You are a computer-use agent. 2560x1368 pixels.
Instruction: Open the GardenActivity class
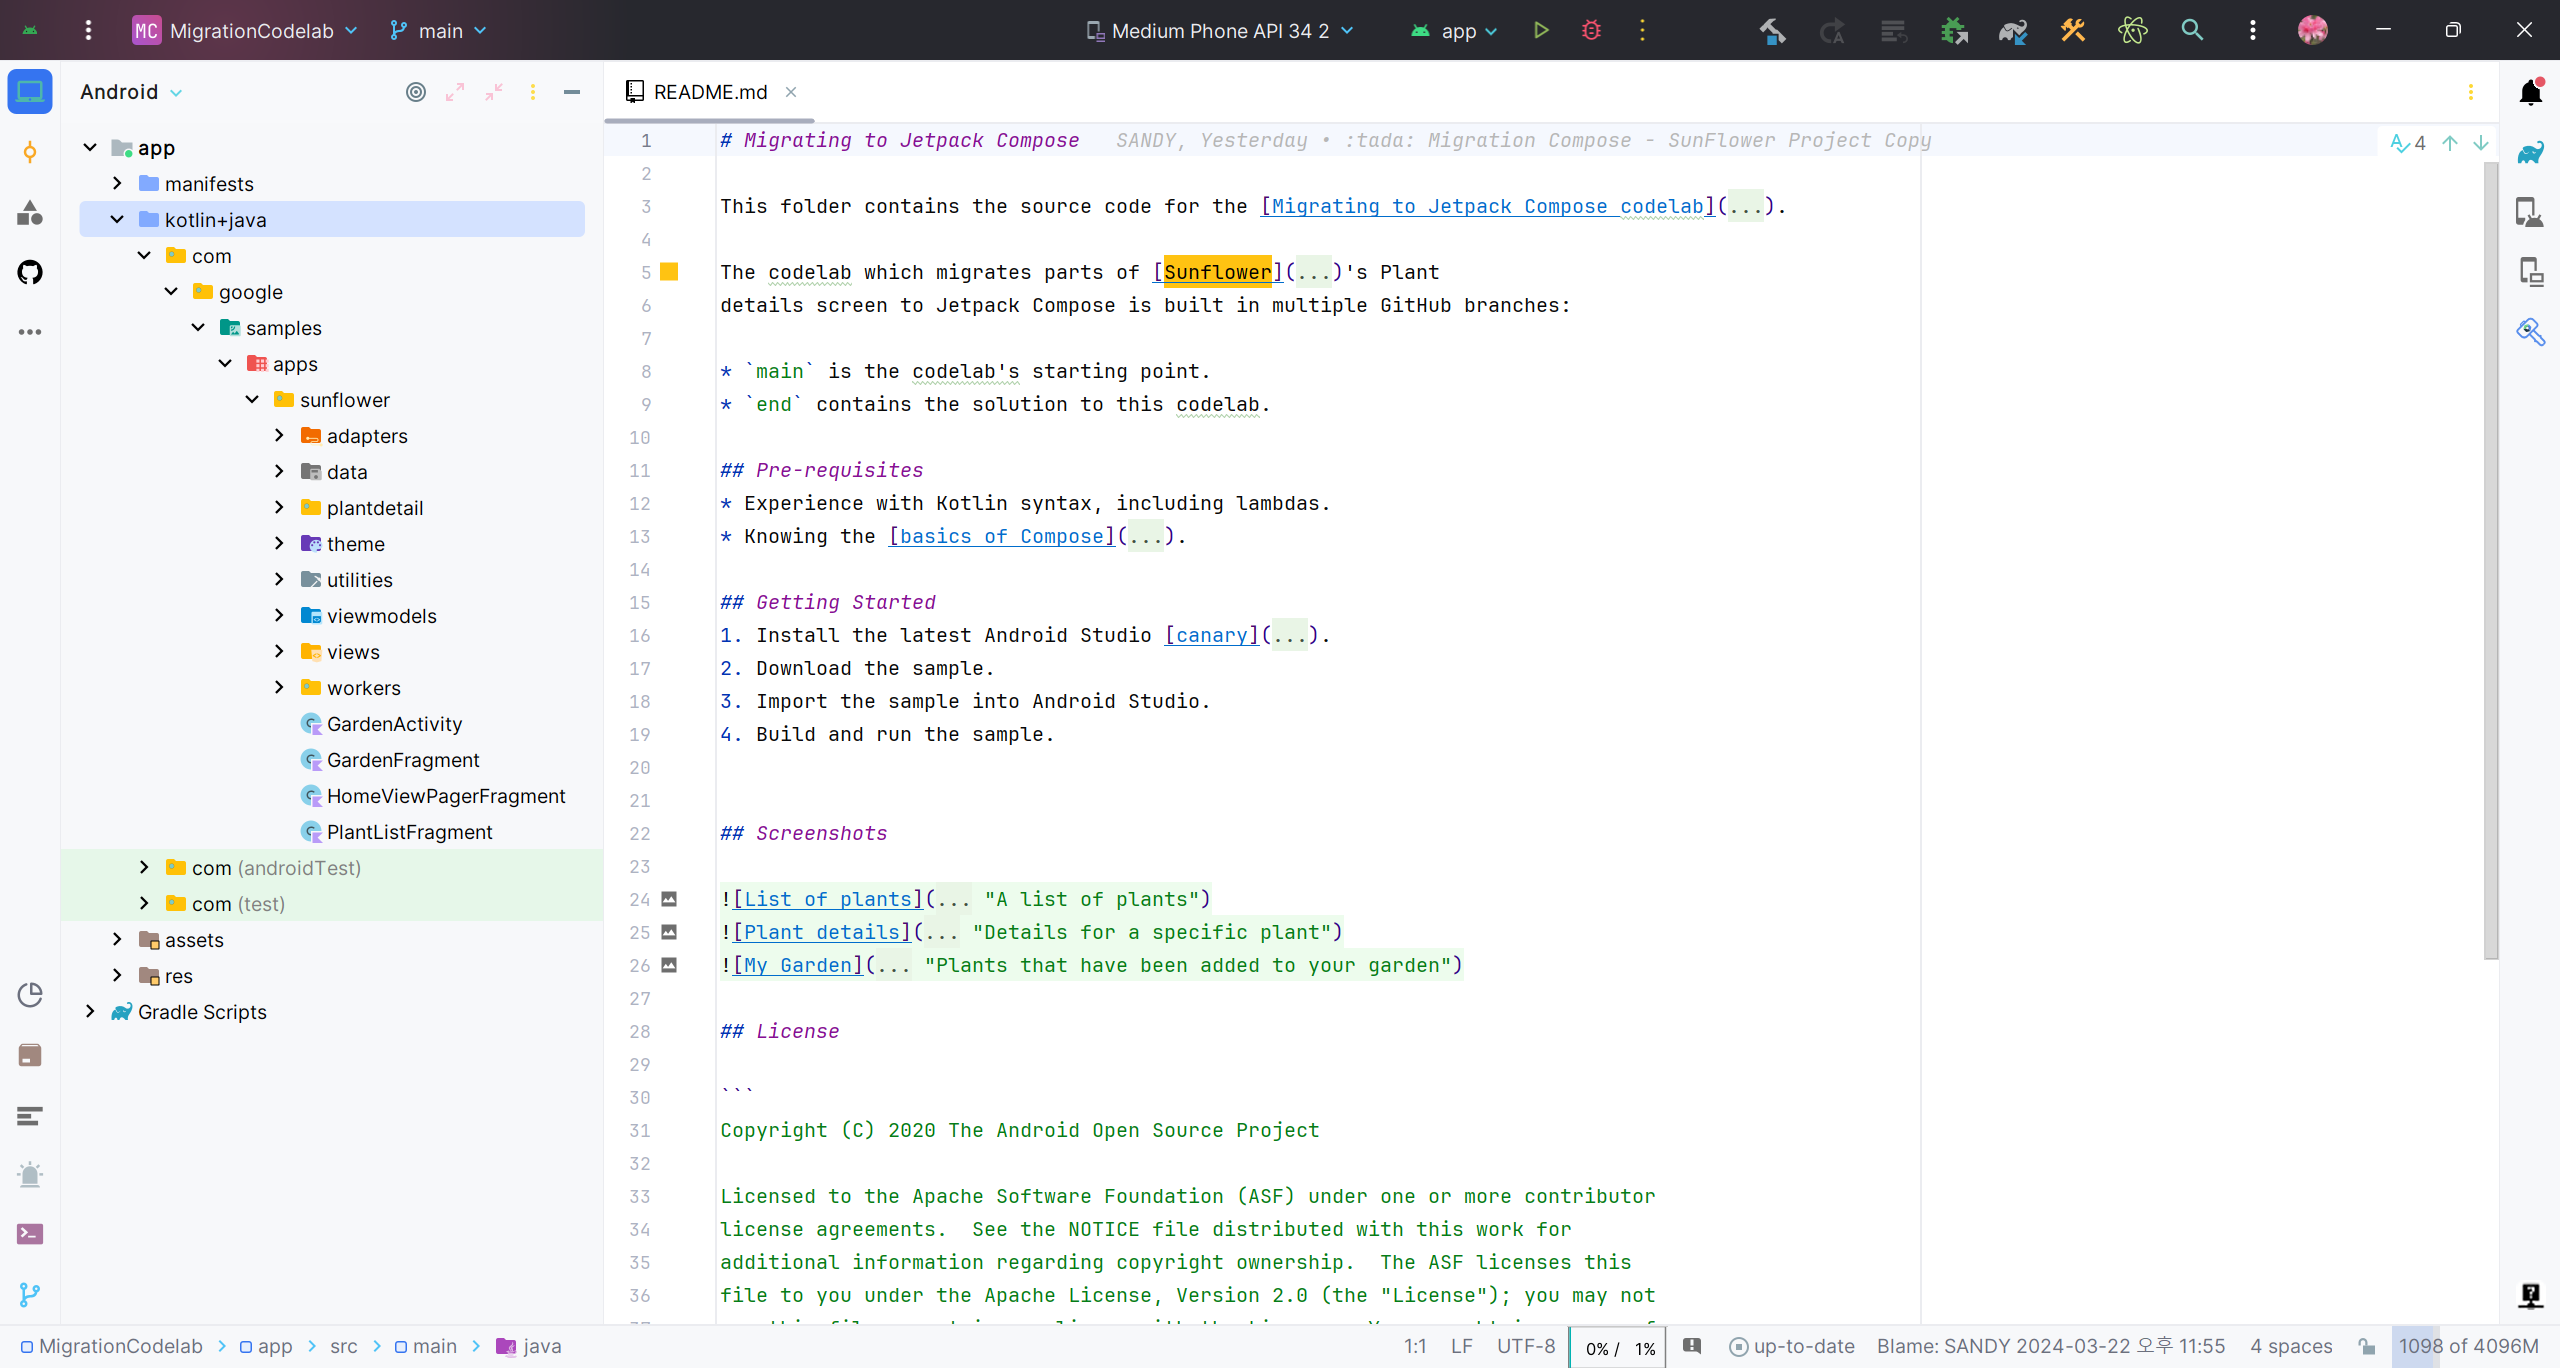click(x=394, y=723)
